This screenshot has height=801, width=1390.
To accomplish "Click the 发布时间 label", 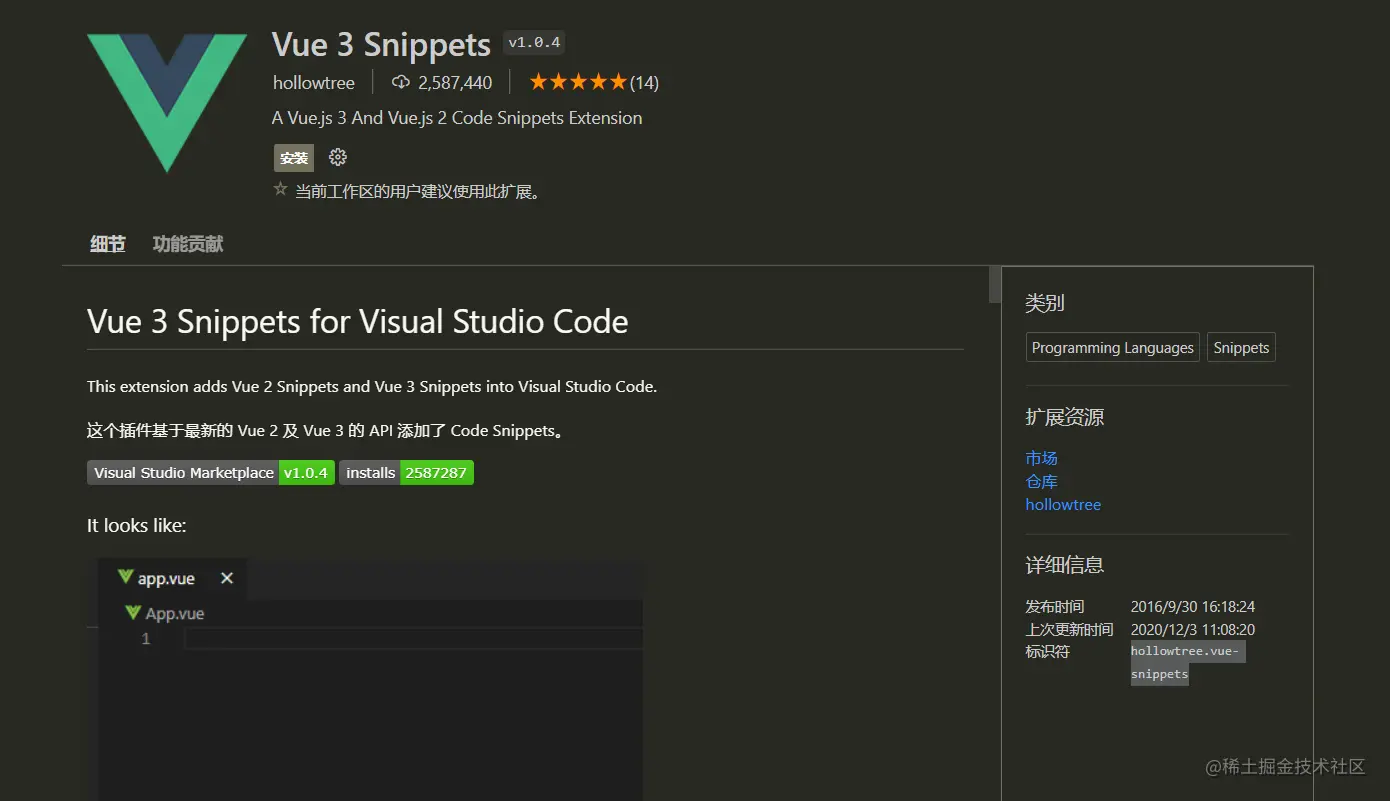I will tap(1055, 606).
